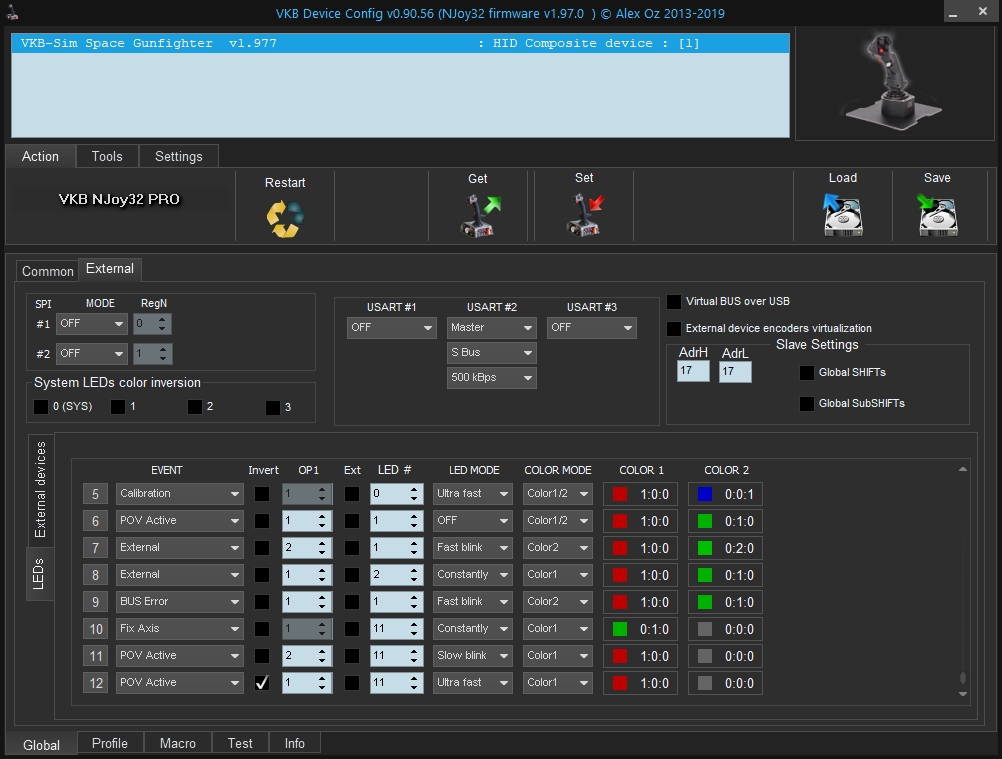Check Ext on row 7
This screenshot has width=1002, height=759.
click(352, 548)
